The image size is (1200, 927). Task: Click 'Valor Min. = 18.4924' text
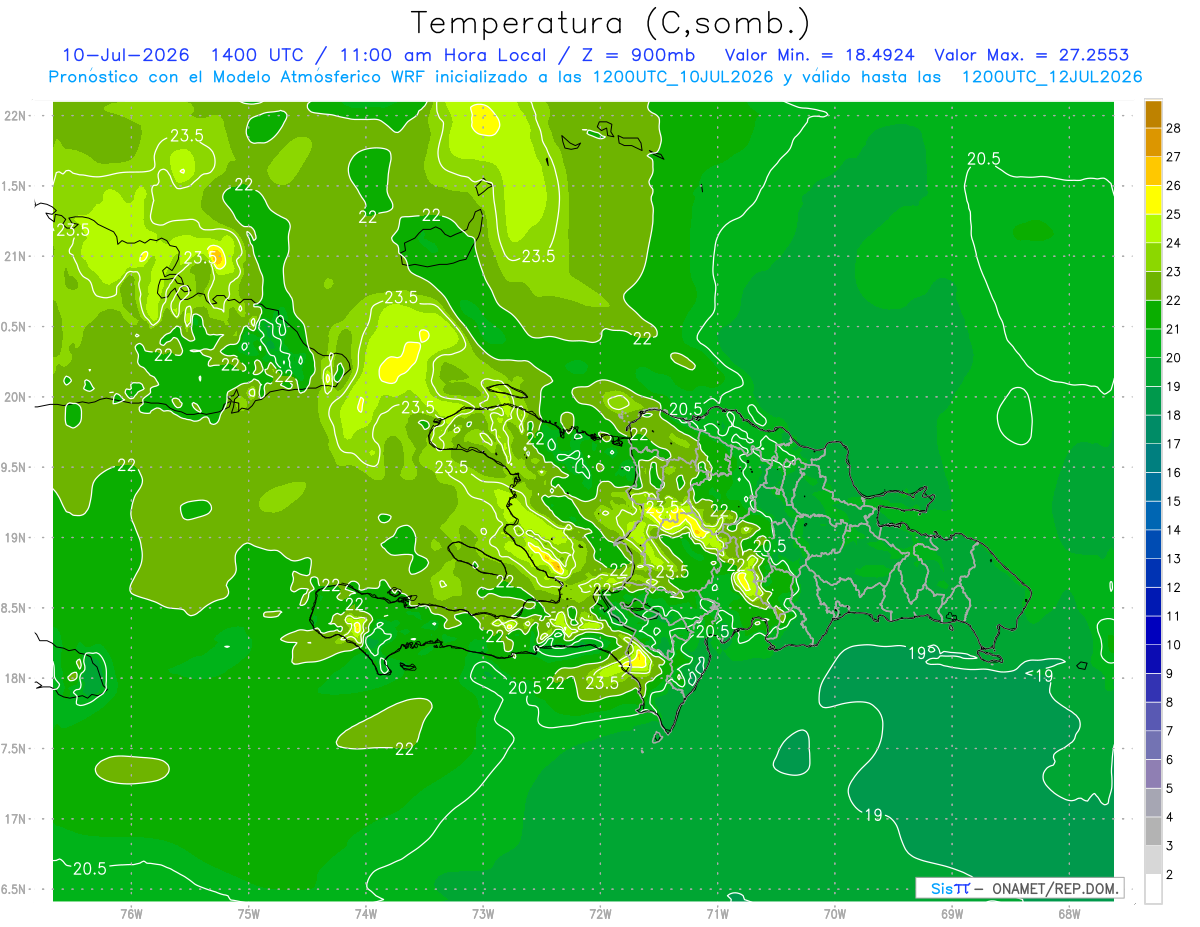tap(822, 55)
